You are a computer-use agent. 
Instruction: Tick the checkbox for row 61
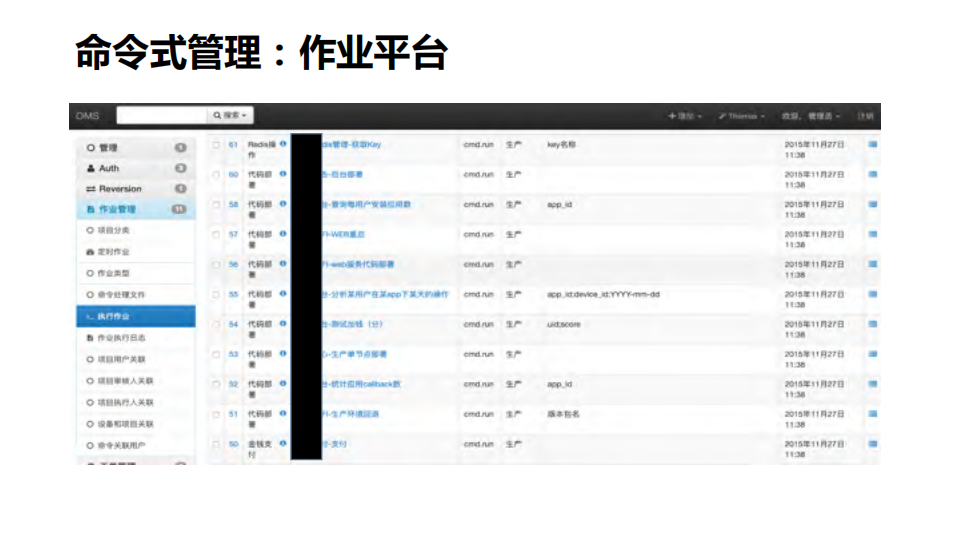tap(216, 145)
